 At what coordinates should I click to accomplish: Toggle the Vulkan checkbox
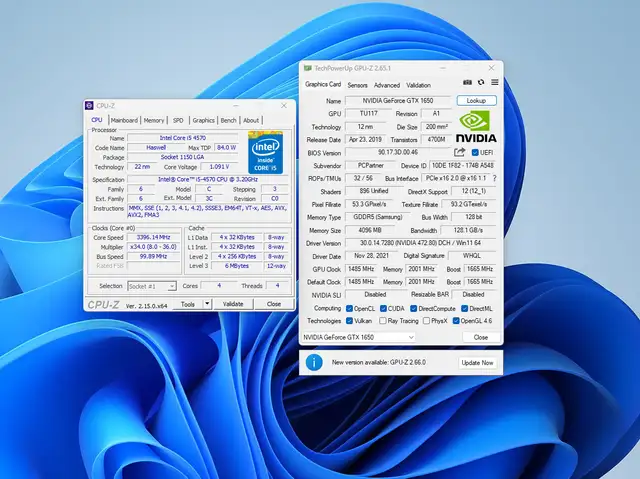pyautogui.click(x=349, y=321)
